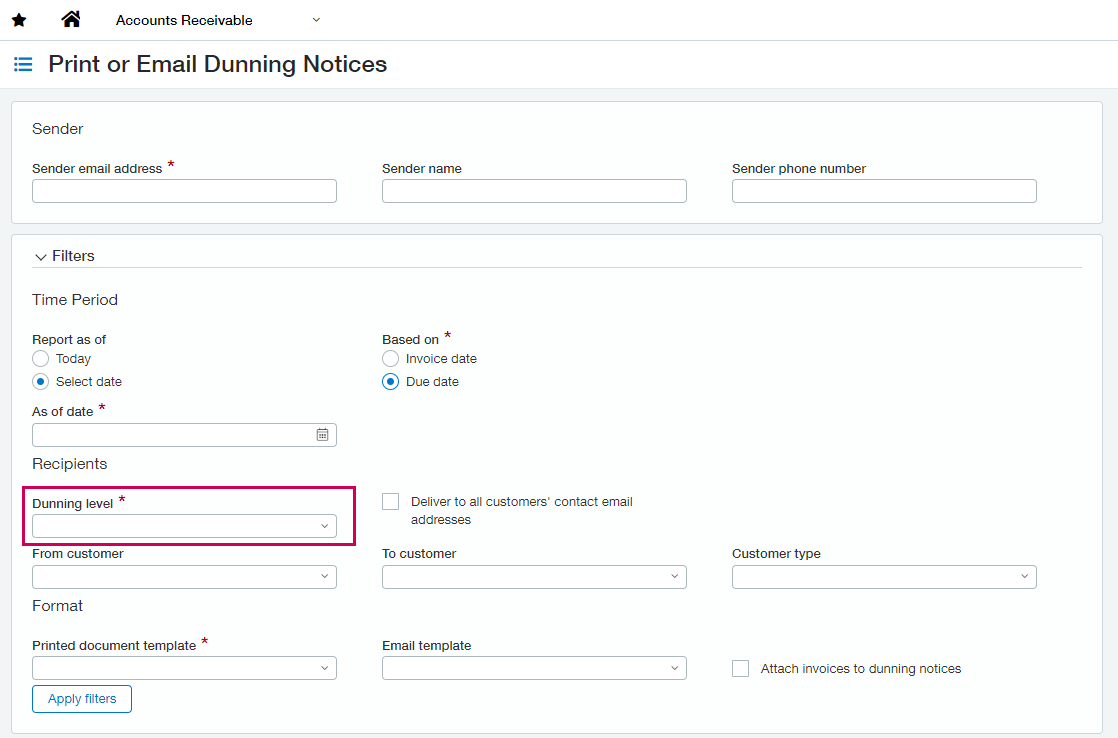Click the Apply filters button
The image size is (1118, 738).
[82, 699]
